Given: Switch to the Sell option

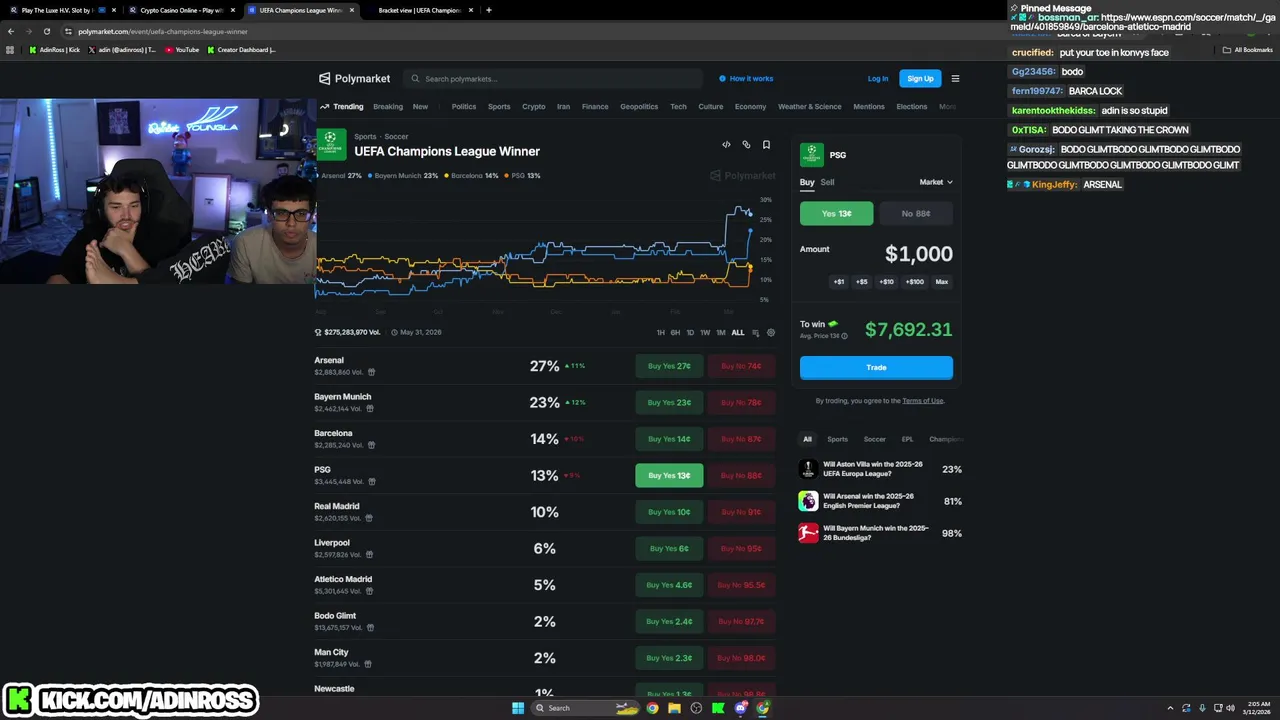Looking at the screenshot, I should [x=828, y=182].
